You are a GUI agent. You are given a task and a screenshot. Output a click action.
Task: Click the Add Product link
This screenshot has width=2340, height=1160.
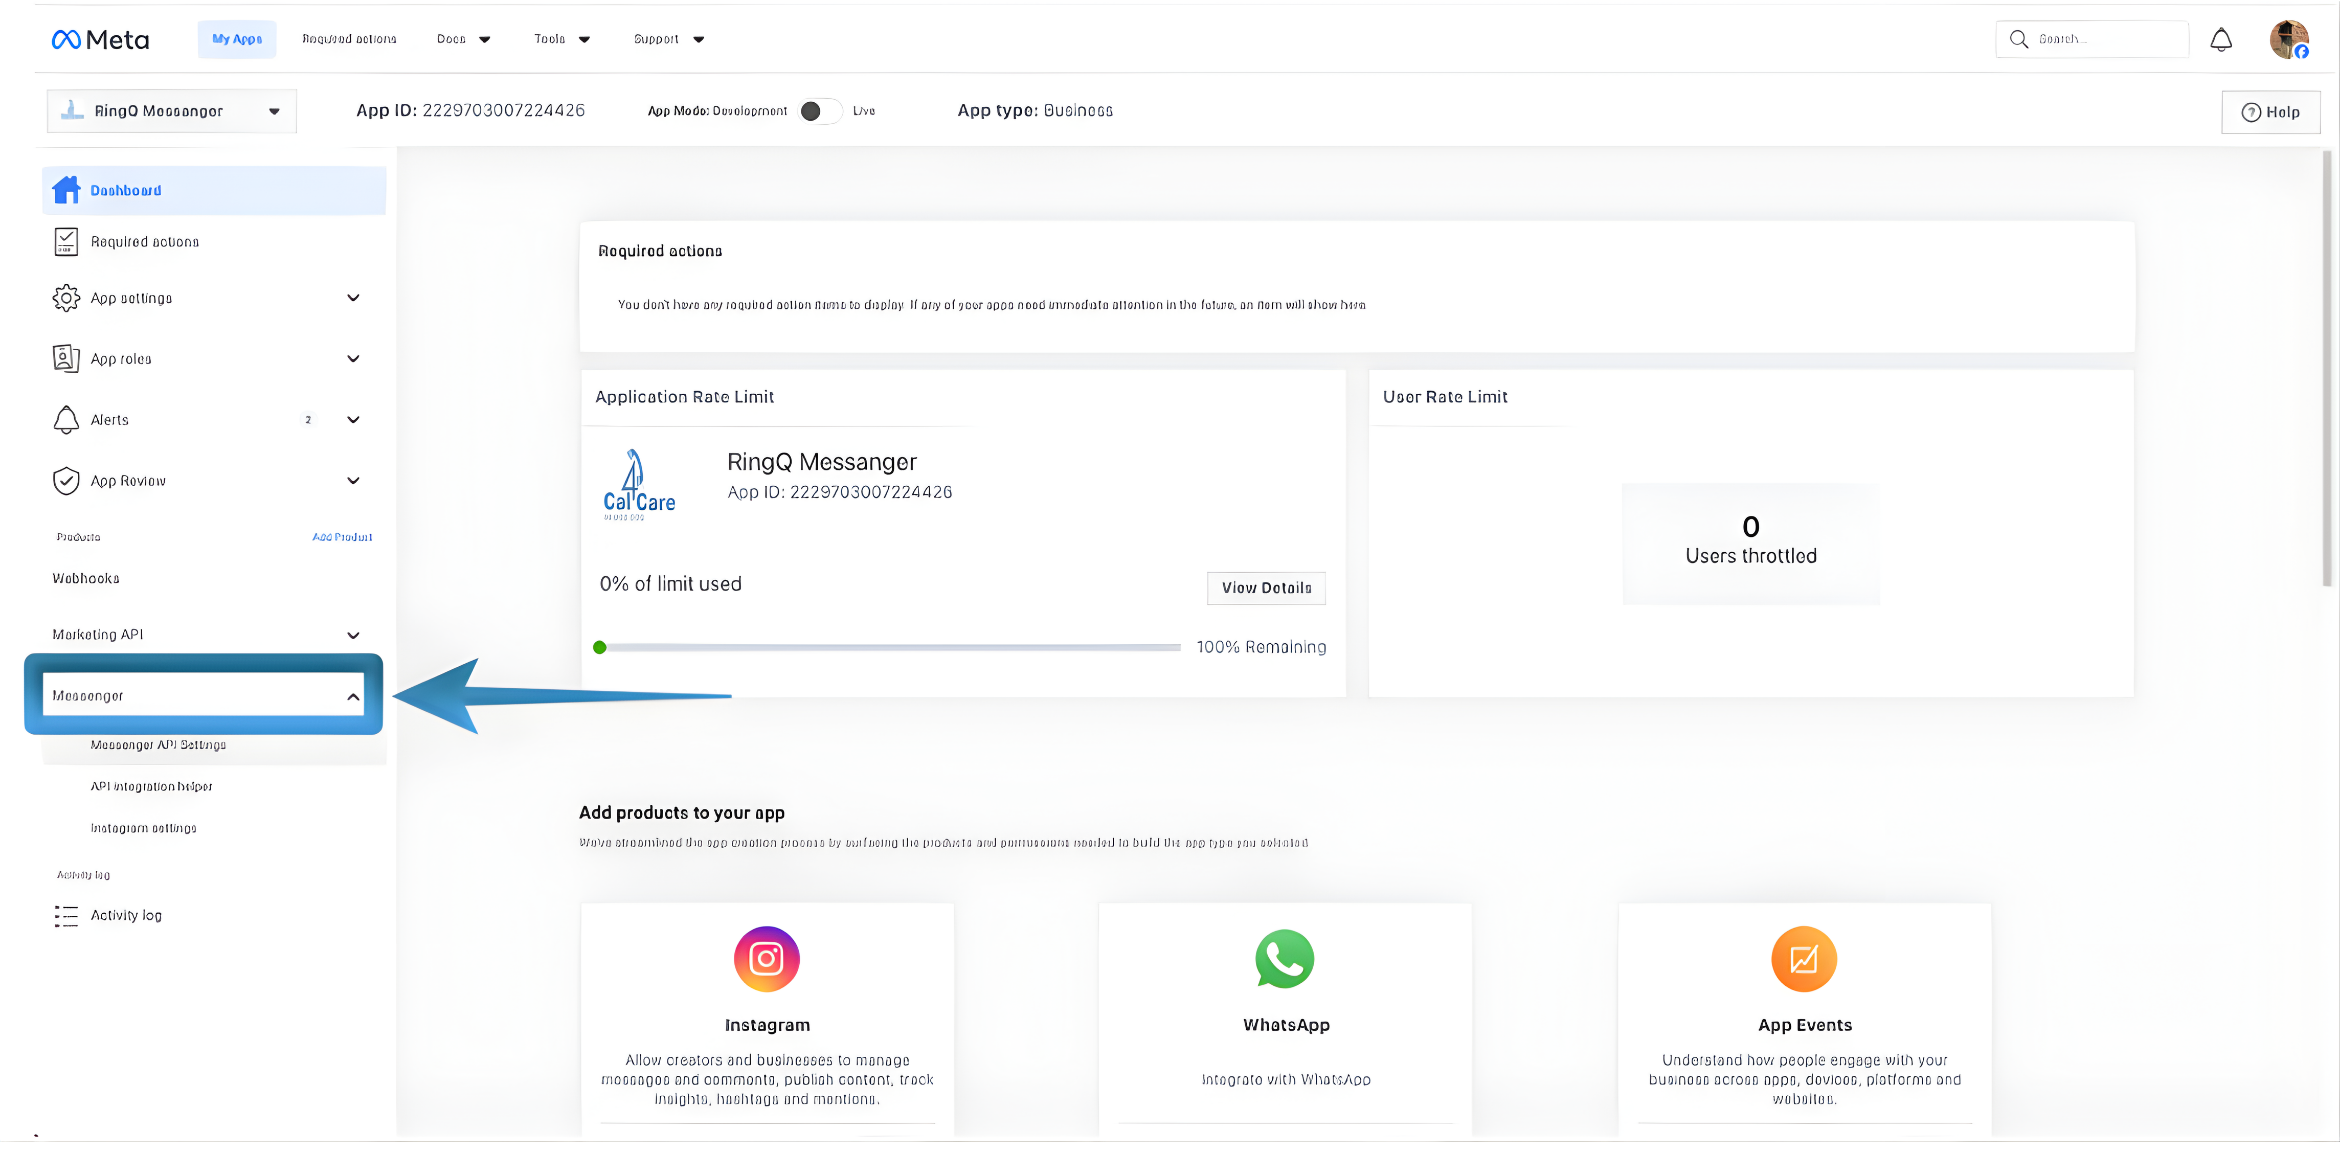(x=341, y=537)
